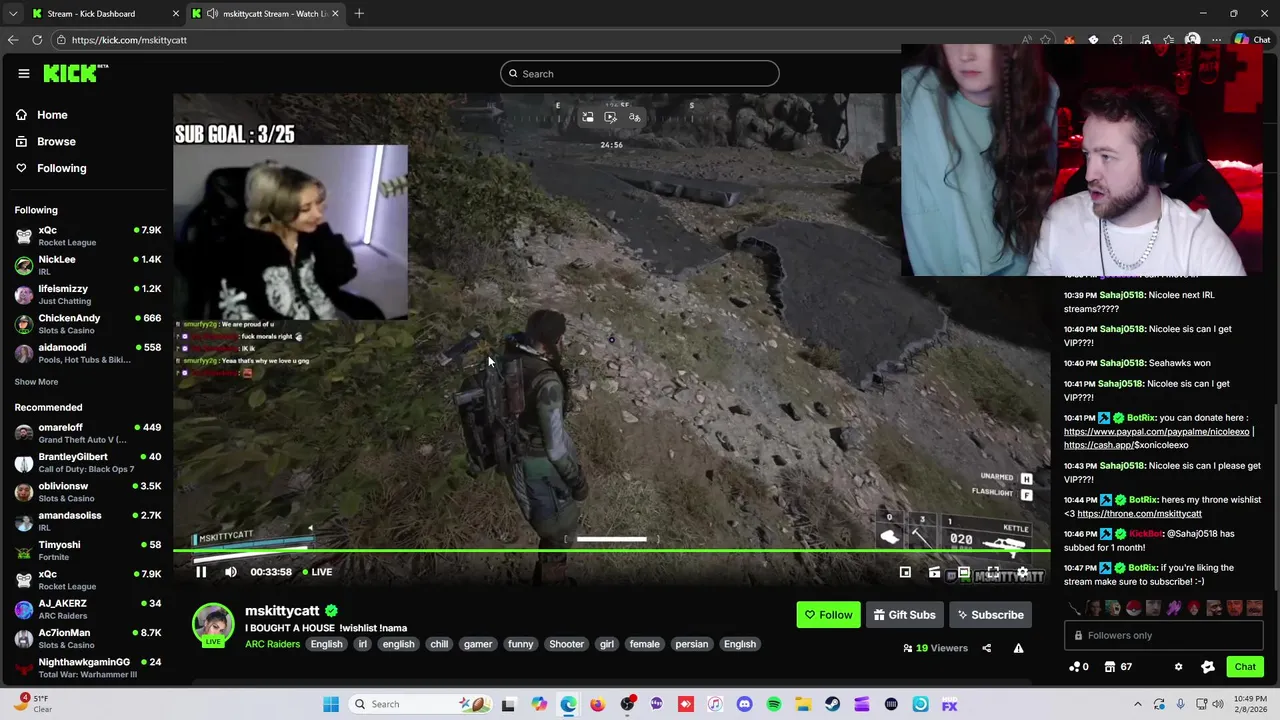Report the stream using warning icon
Screen dimensions: 1280x720
coord(1018,648)
